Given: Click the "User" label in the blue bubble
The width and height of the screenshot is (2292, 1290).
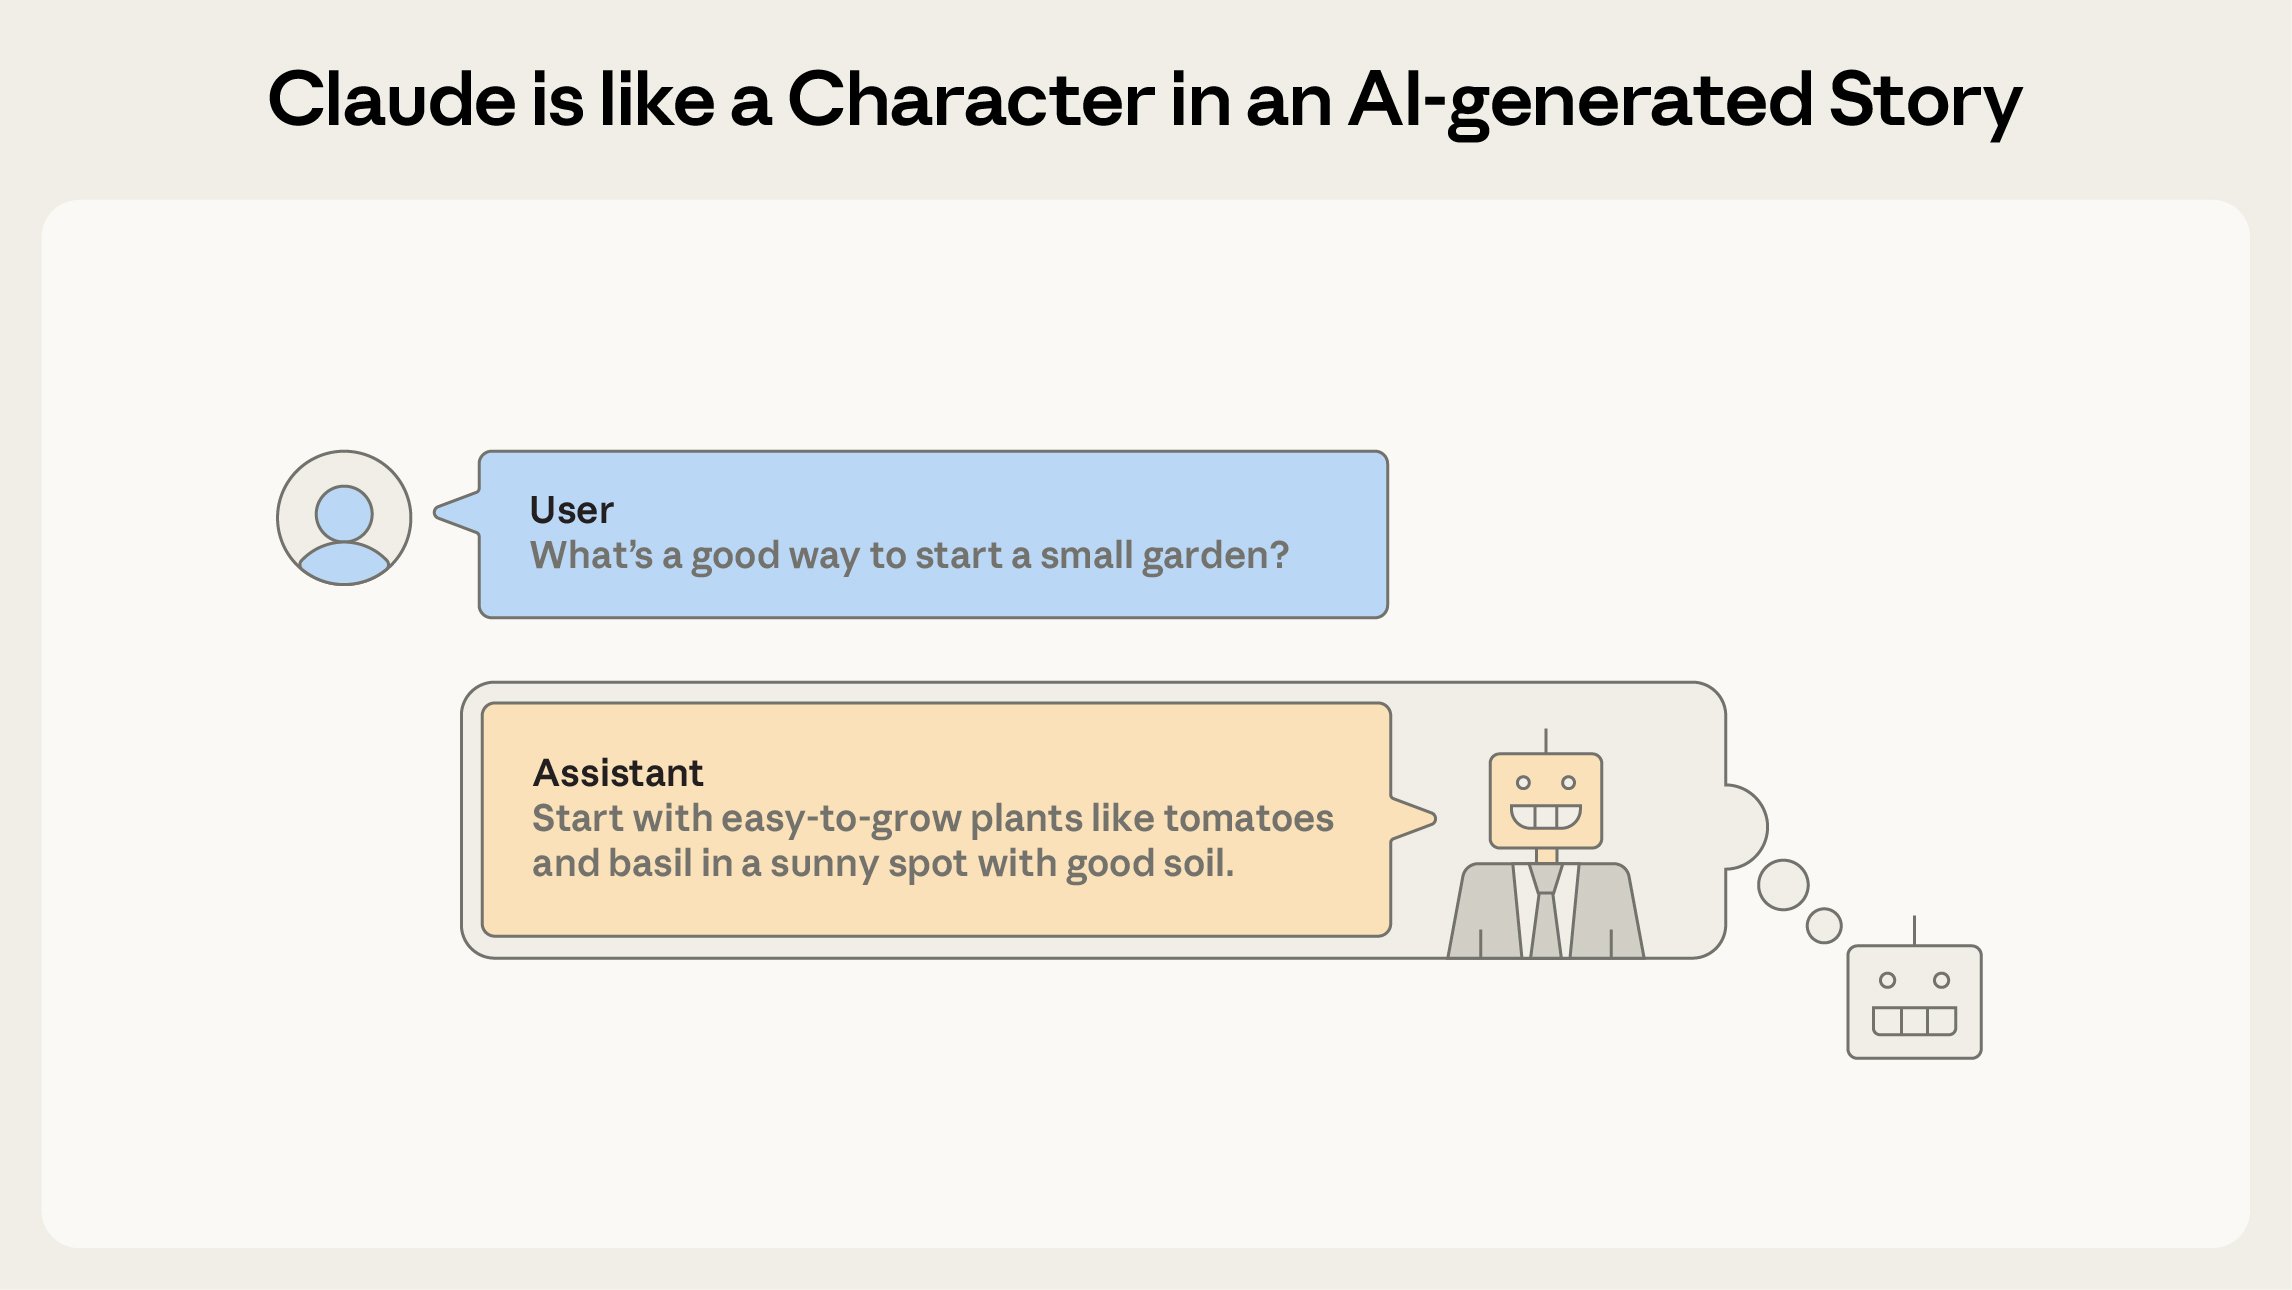Looking at the screenshot, I should tap(571, 510).
